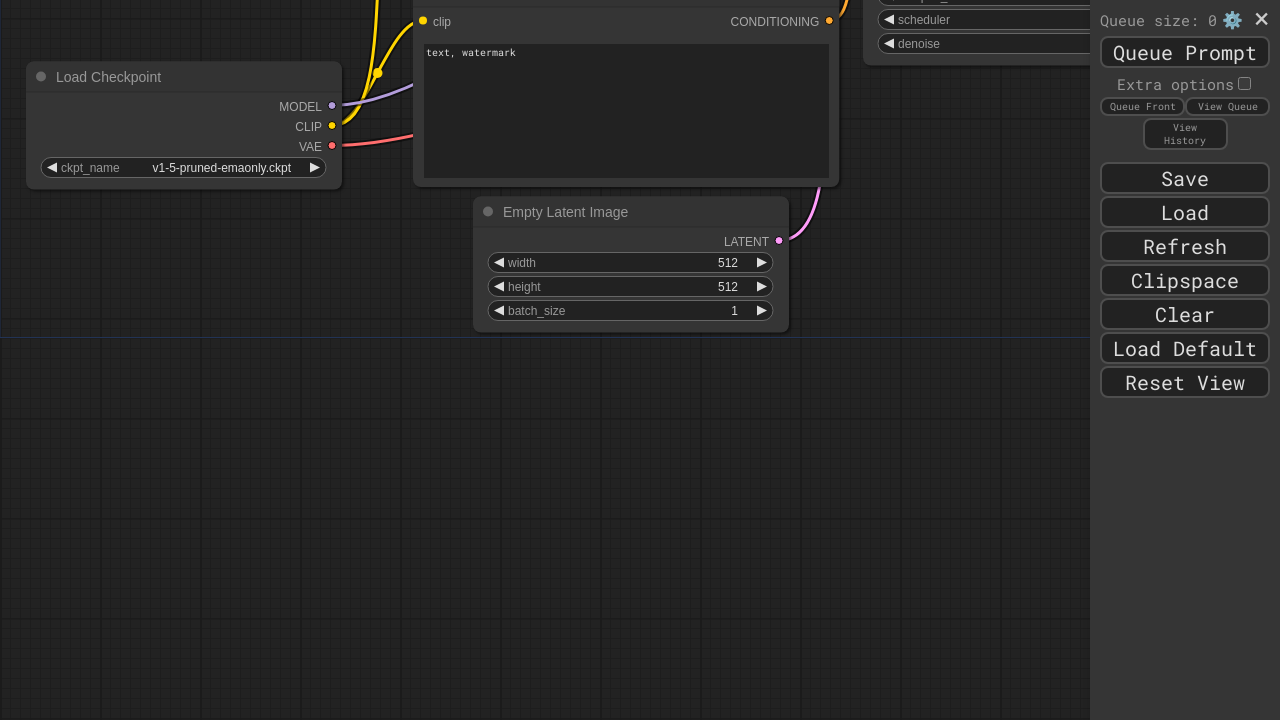Open the ckpt_name checkpoint selector
This screenshot has height=720, width=1280.
click(183, 168)
